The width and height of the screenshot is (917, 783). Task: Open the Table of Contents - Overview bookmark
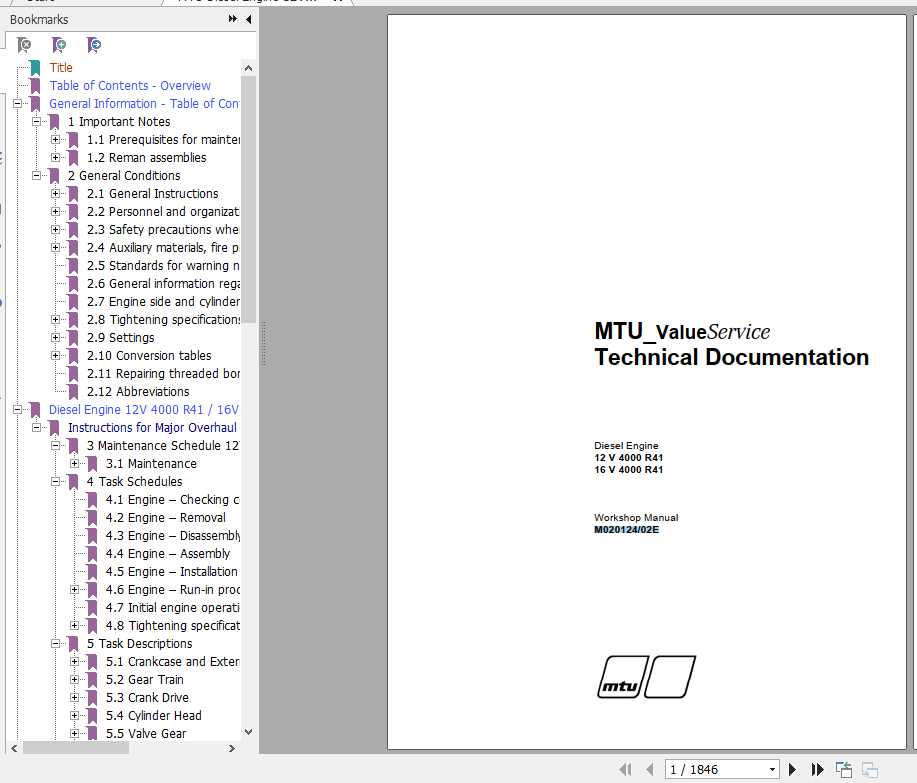[129, 85]
